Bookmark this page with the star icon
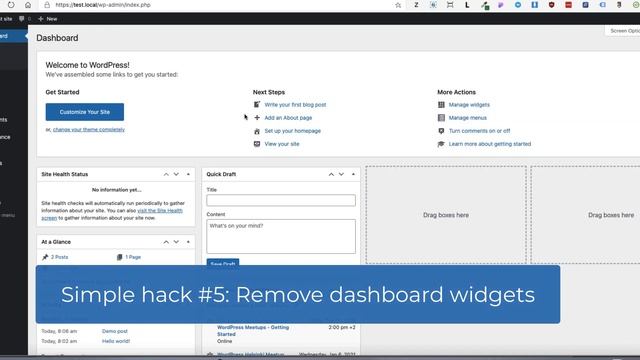The width and height of the screenshot is (640, 360). (x=398, y=5)
